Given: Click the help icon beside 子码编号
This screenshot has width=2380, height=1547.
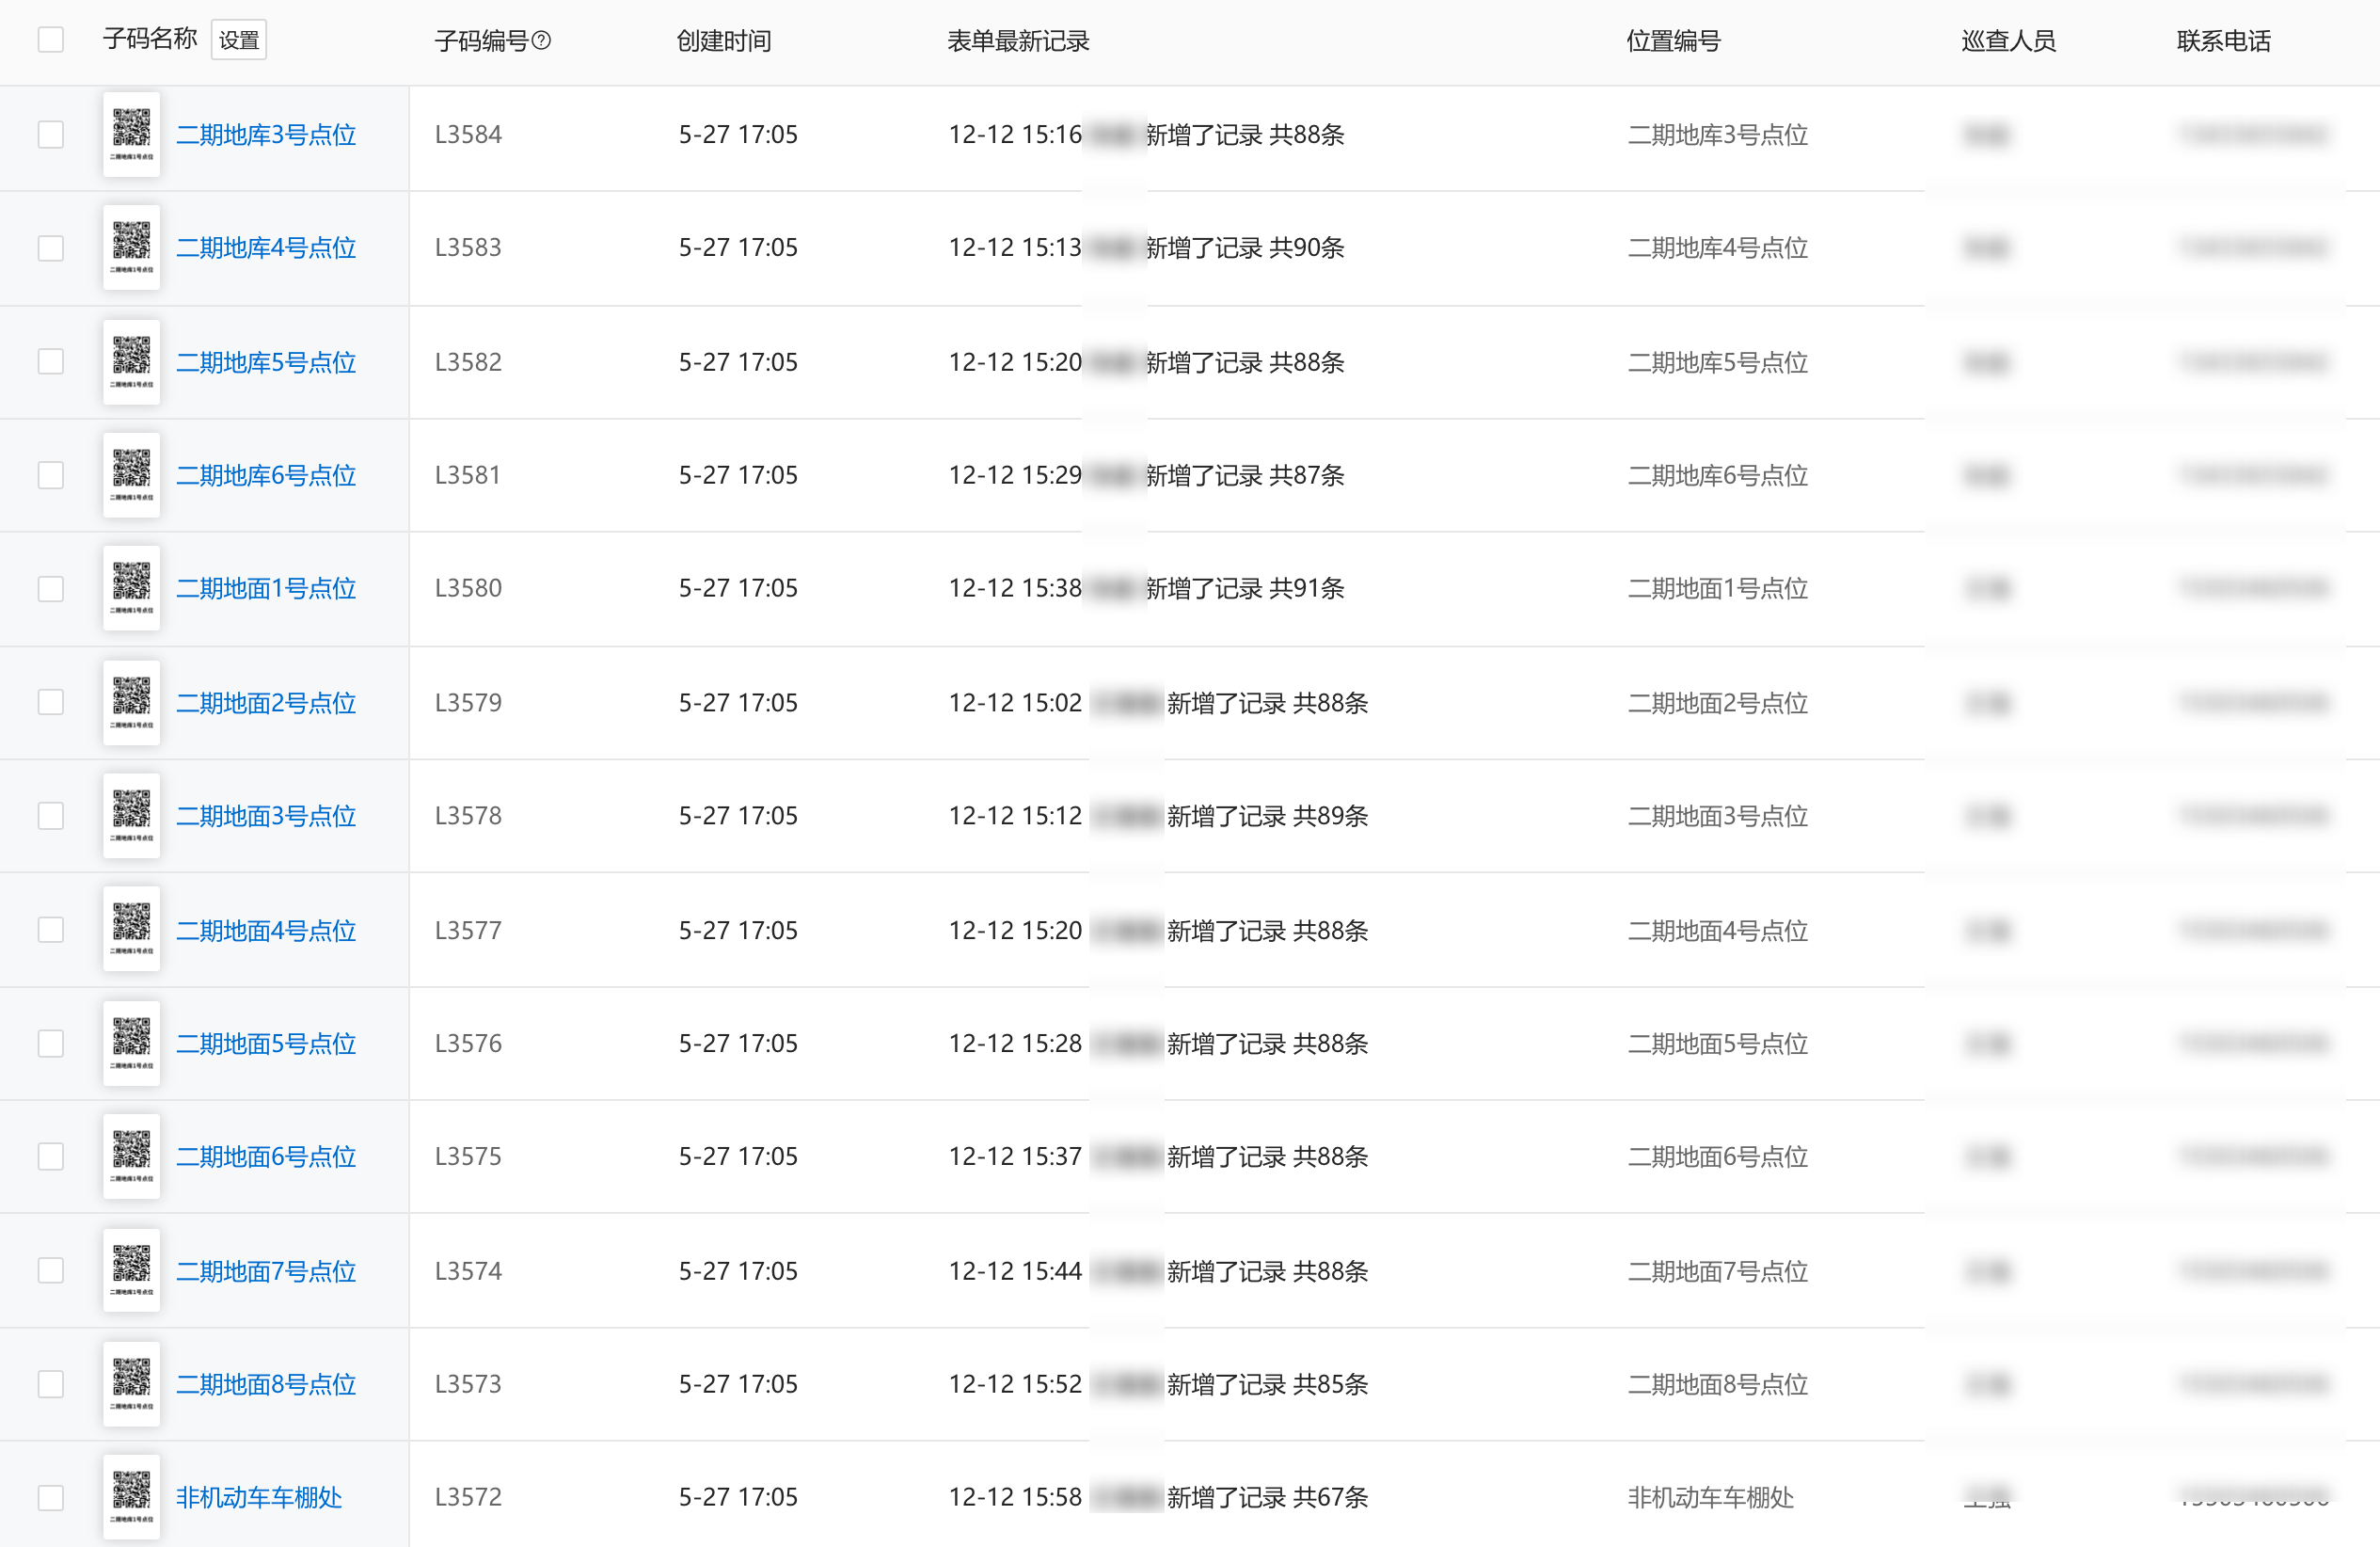Looking at the screenshot, I should pos(542,41).
